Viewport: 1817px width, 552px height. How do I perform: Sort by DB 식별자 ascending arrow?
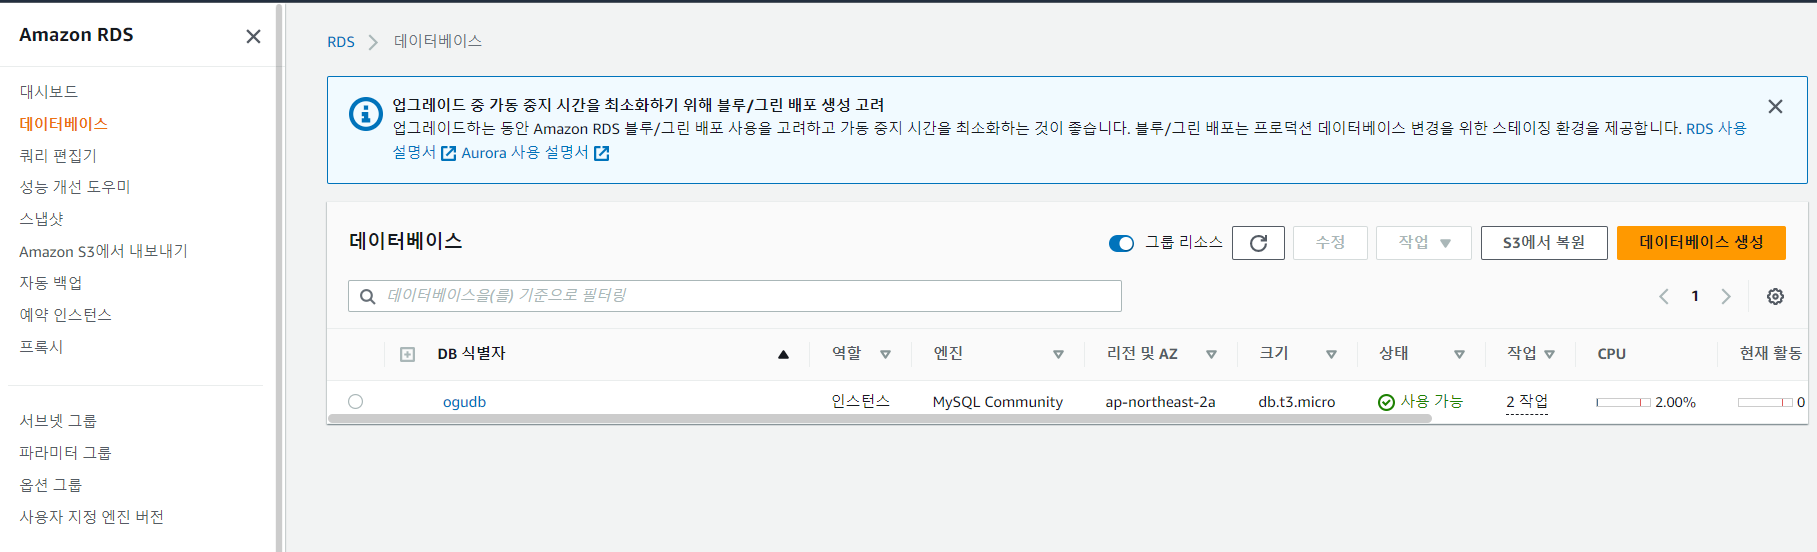pyautogui.click(x=783, y=354)
